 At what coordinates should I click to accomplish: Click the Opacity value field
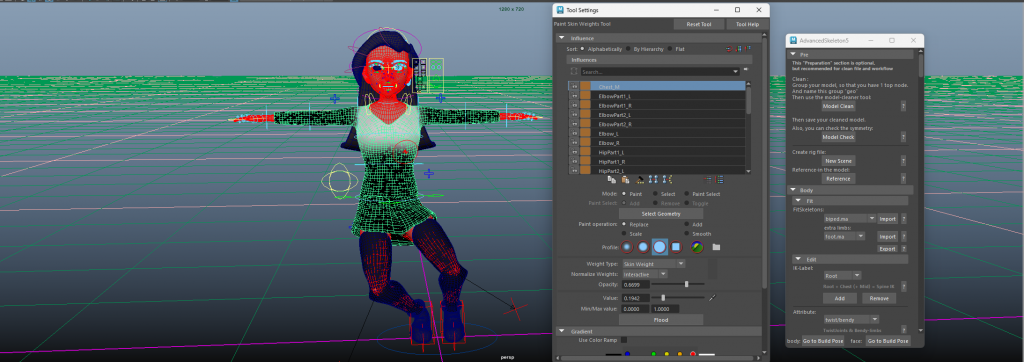[635, 285]
